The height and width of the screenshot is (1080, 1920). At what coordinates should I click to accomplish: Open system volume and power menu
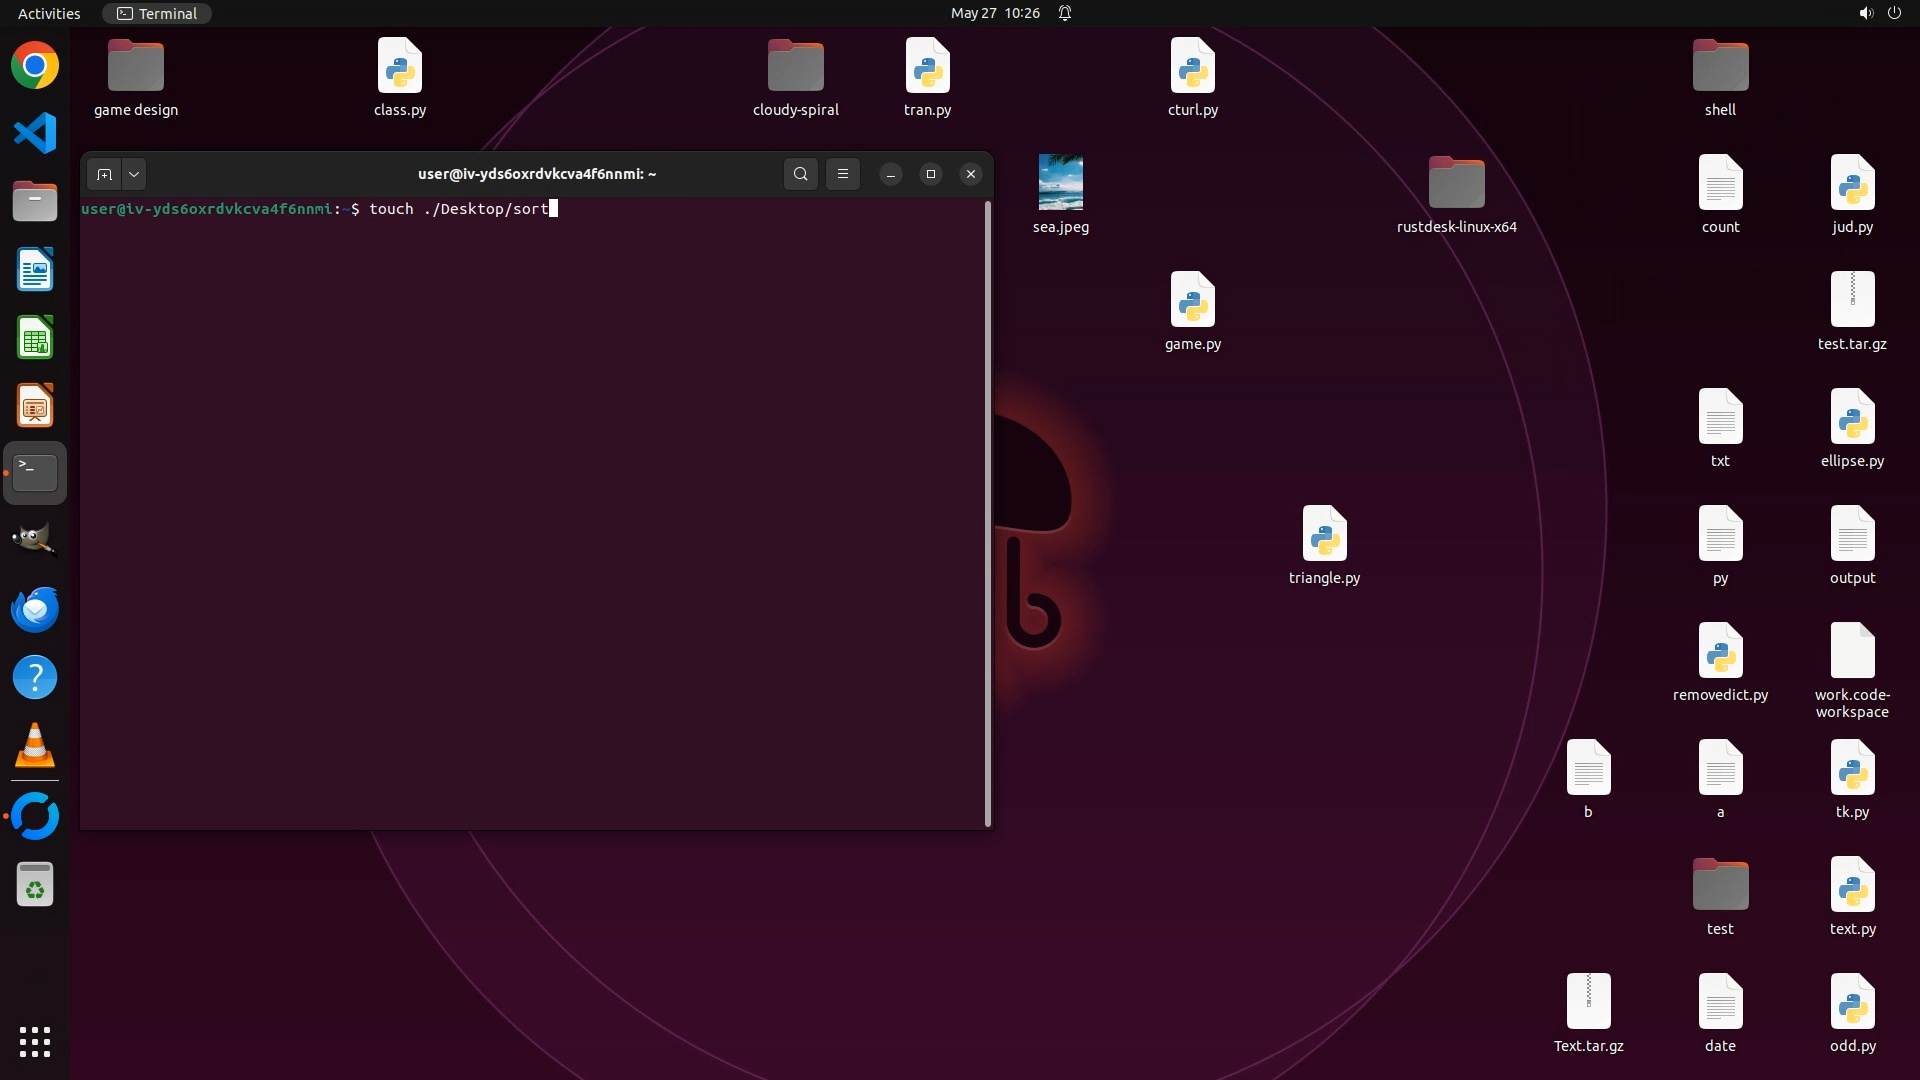[1879, 13]
